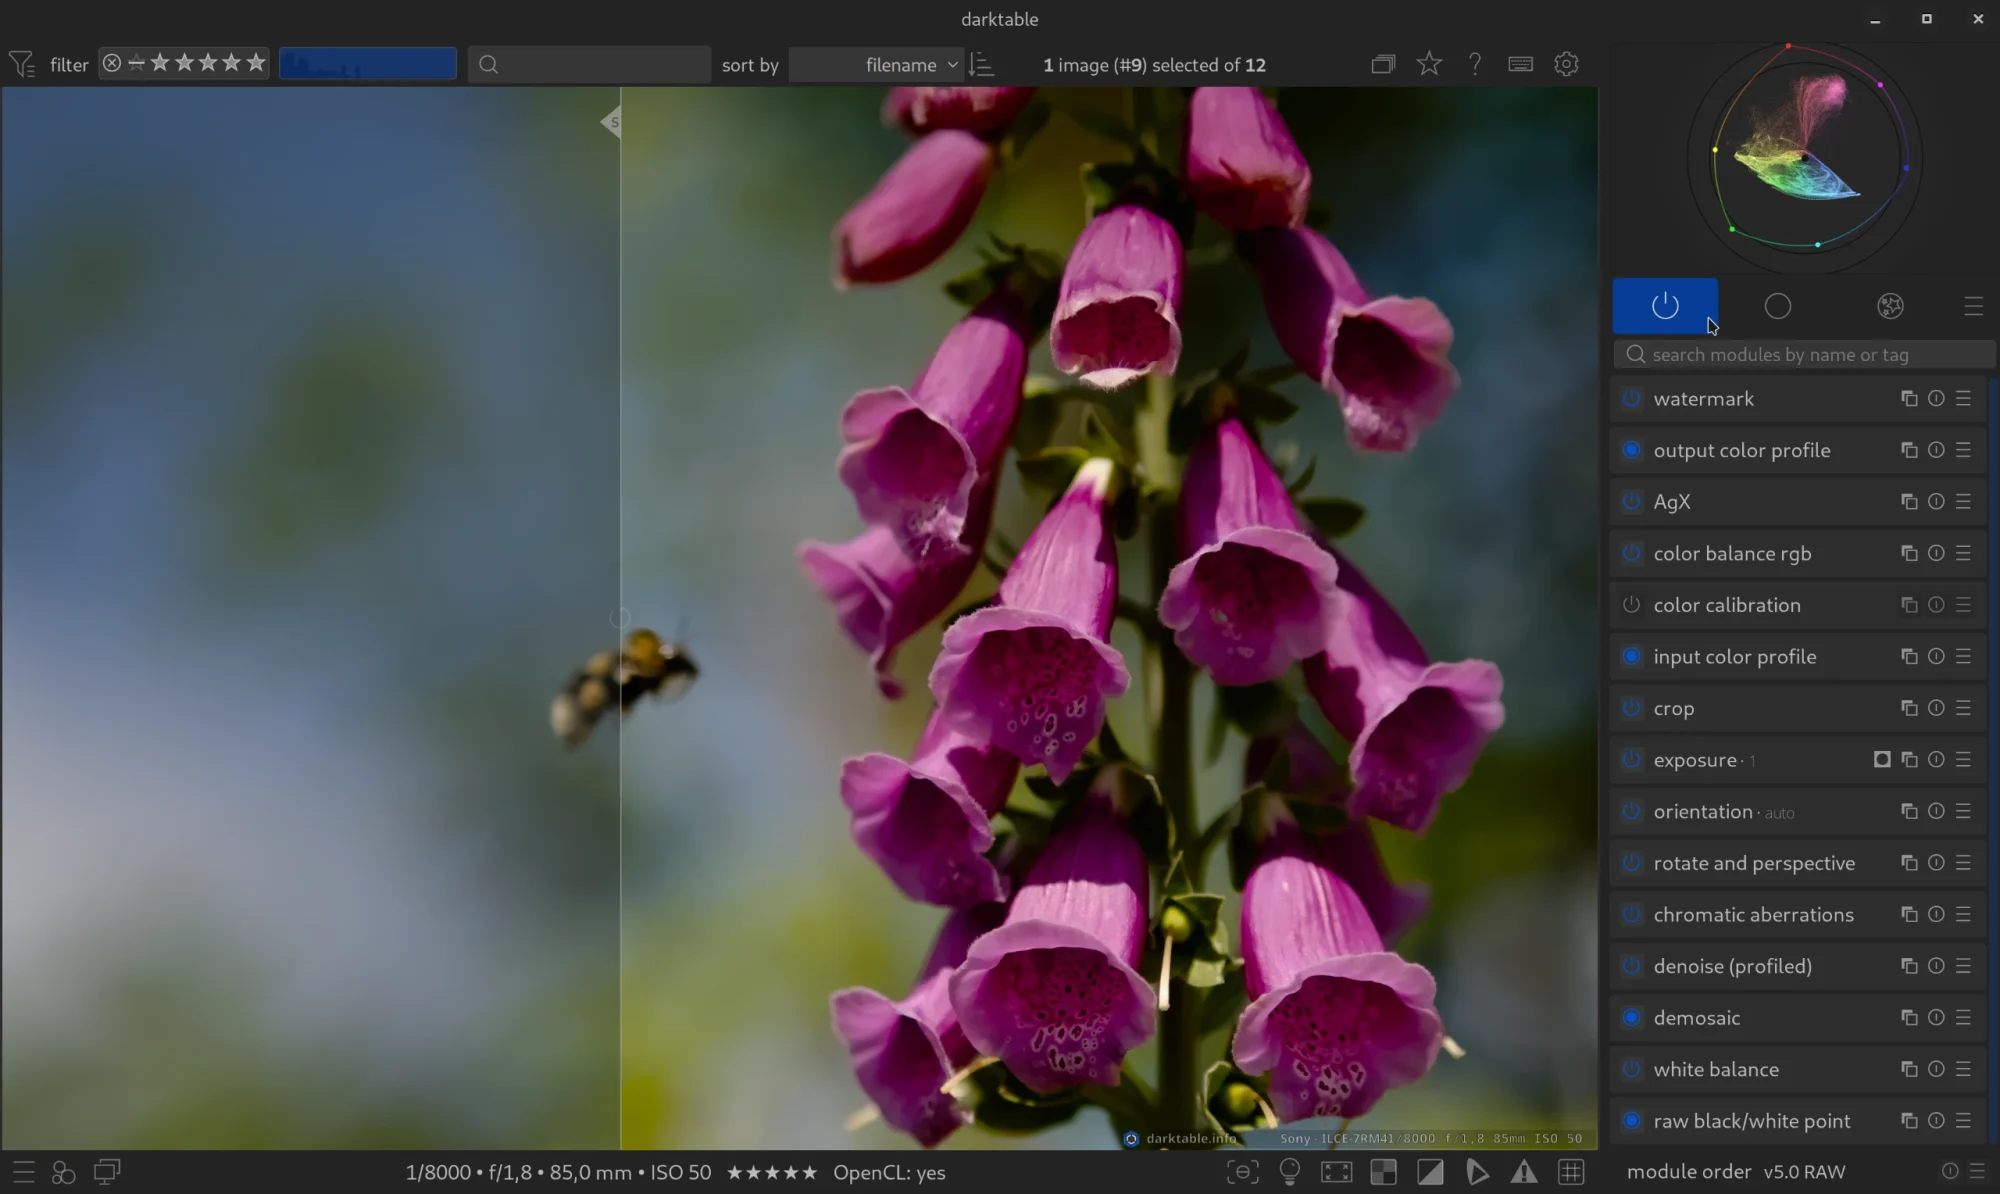Open presets menu for white balance

[x=1963, y=1069]
